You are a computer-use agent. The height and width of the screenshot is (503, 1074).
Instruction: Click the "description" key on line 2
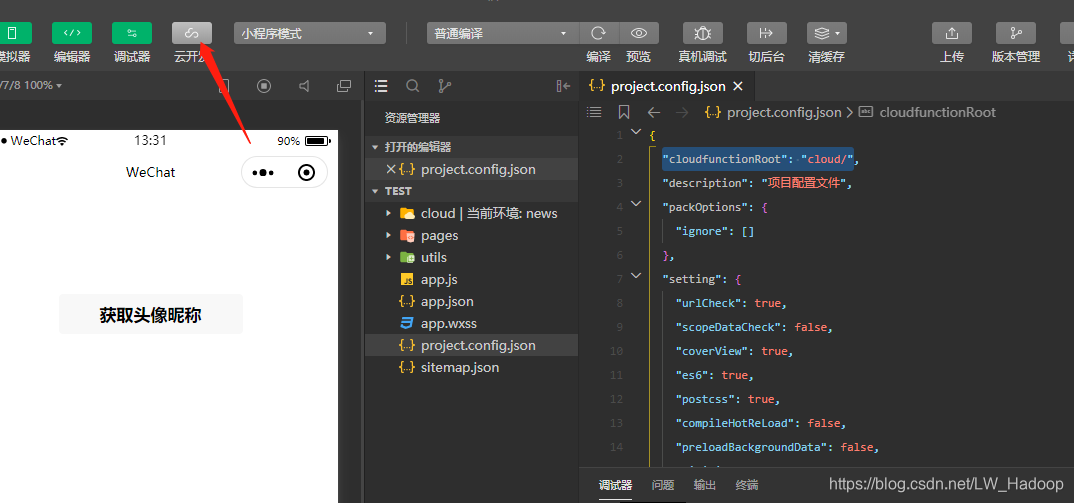(705, 183)
